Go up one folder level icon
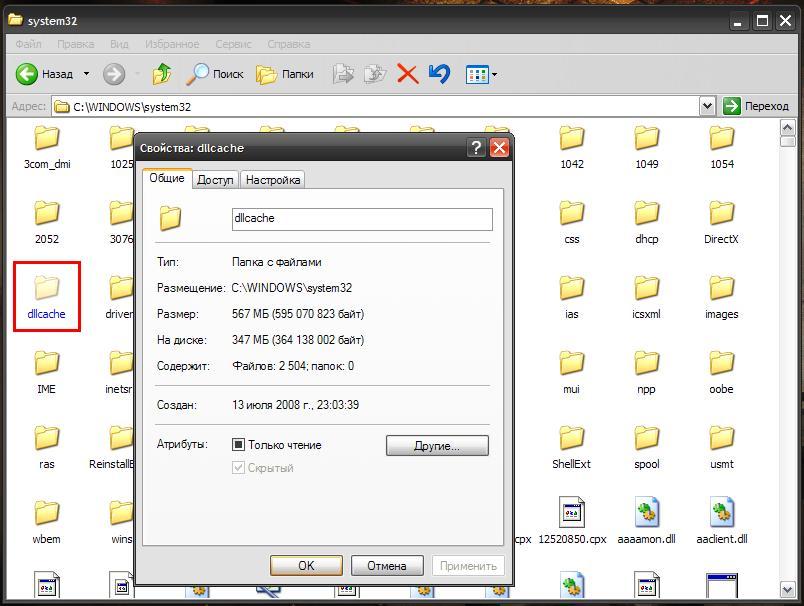 tap(162, 74)
